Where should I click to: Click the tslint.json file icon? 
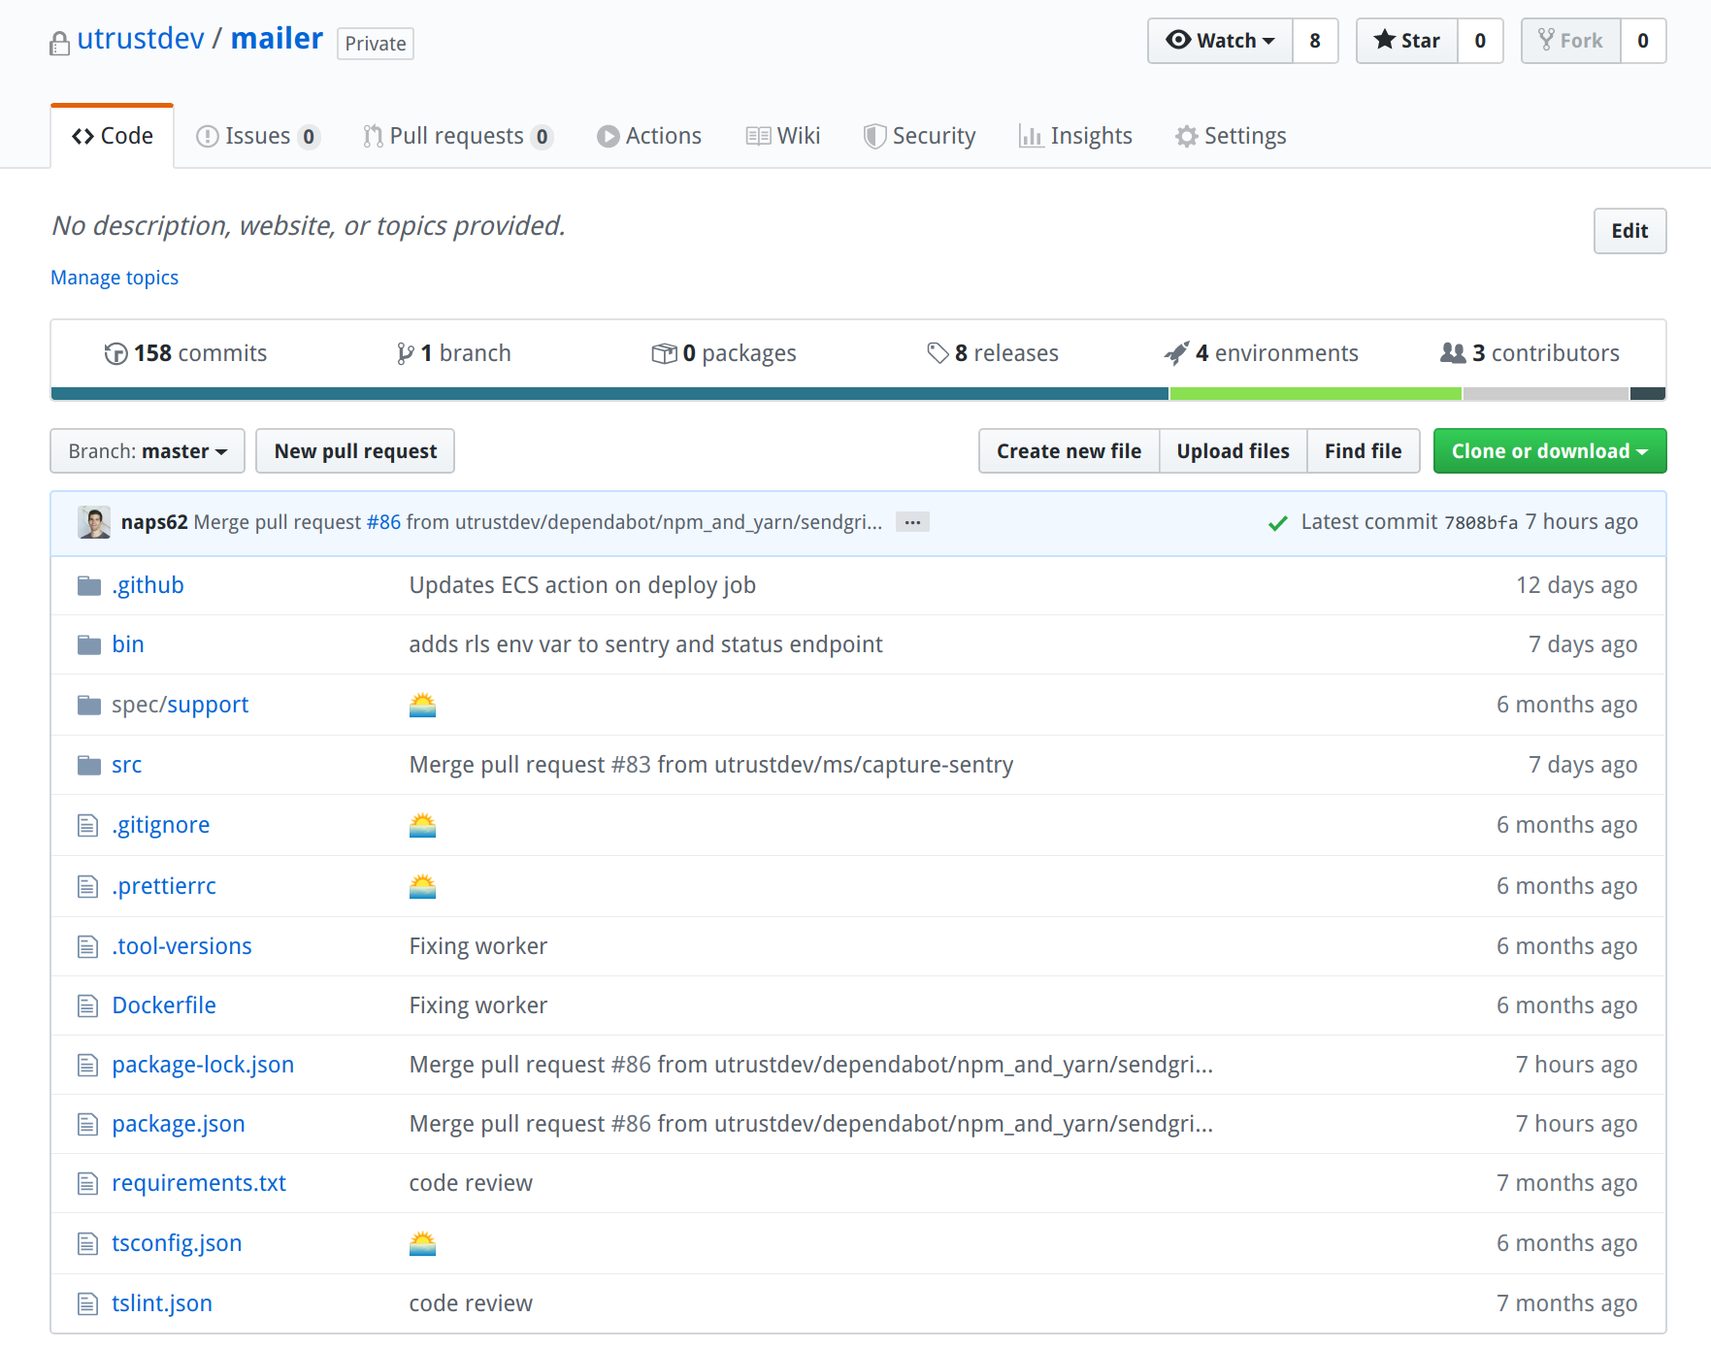[88, 1304]
